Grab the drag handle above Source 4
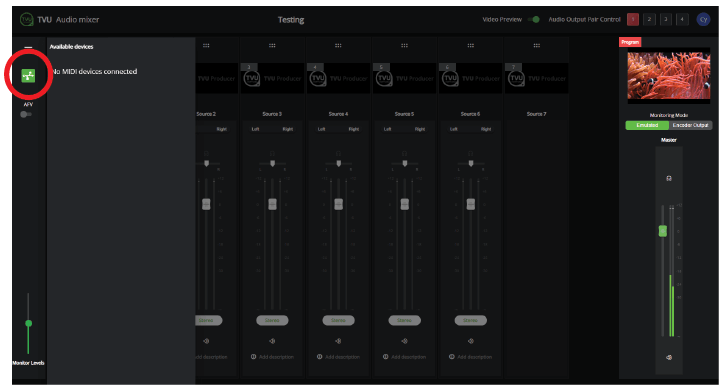 338,46
